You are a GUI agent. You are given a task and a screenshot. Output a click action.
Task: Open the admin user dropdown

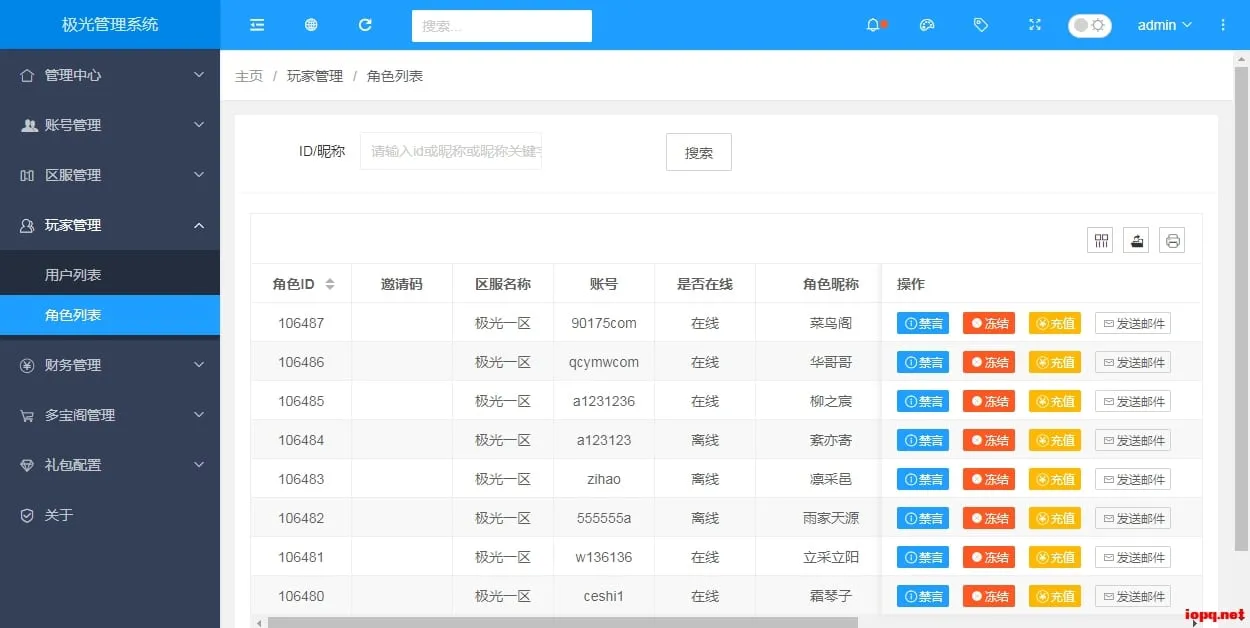click(x=1164, y=25)
